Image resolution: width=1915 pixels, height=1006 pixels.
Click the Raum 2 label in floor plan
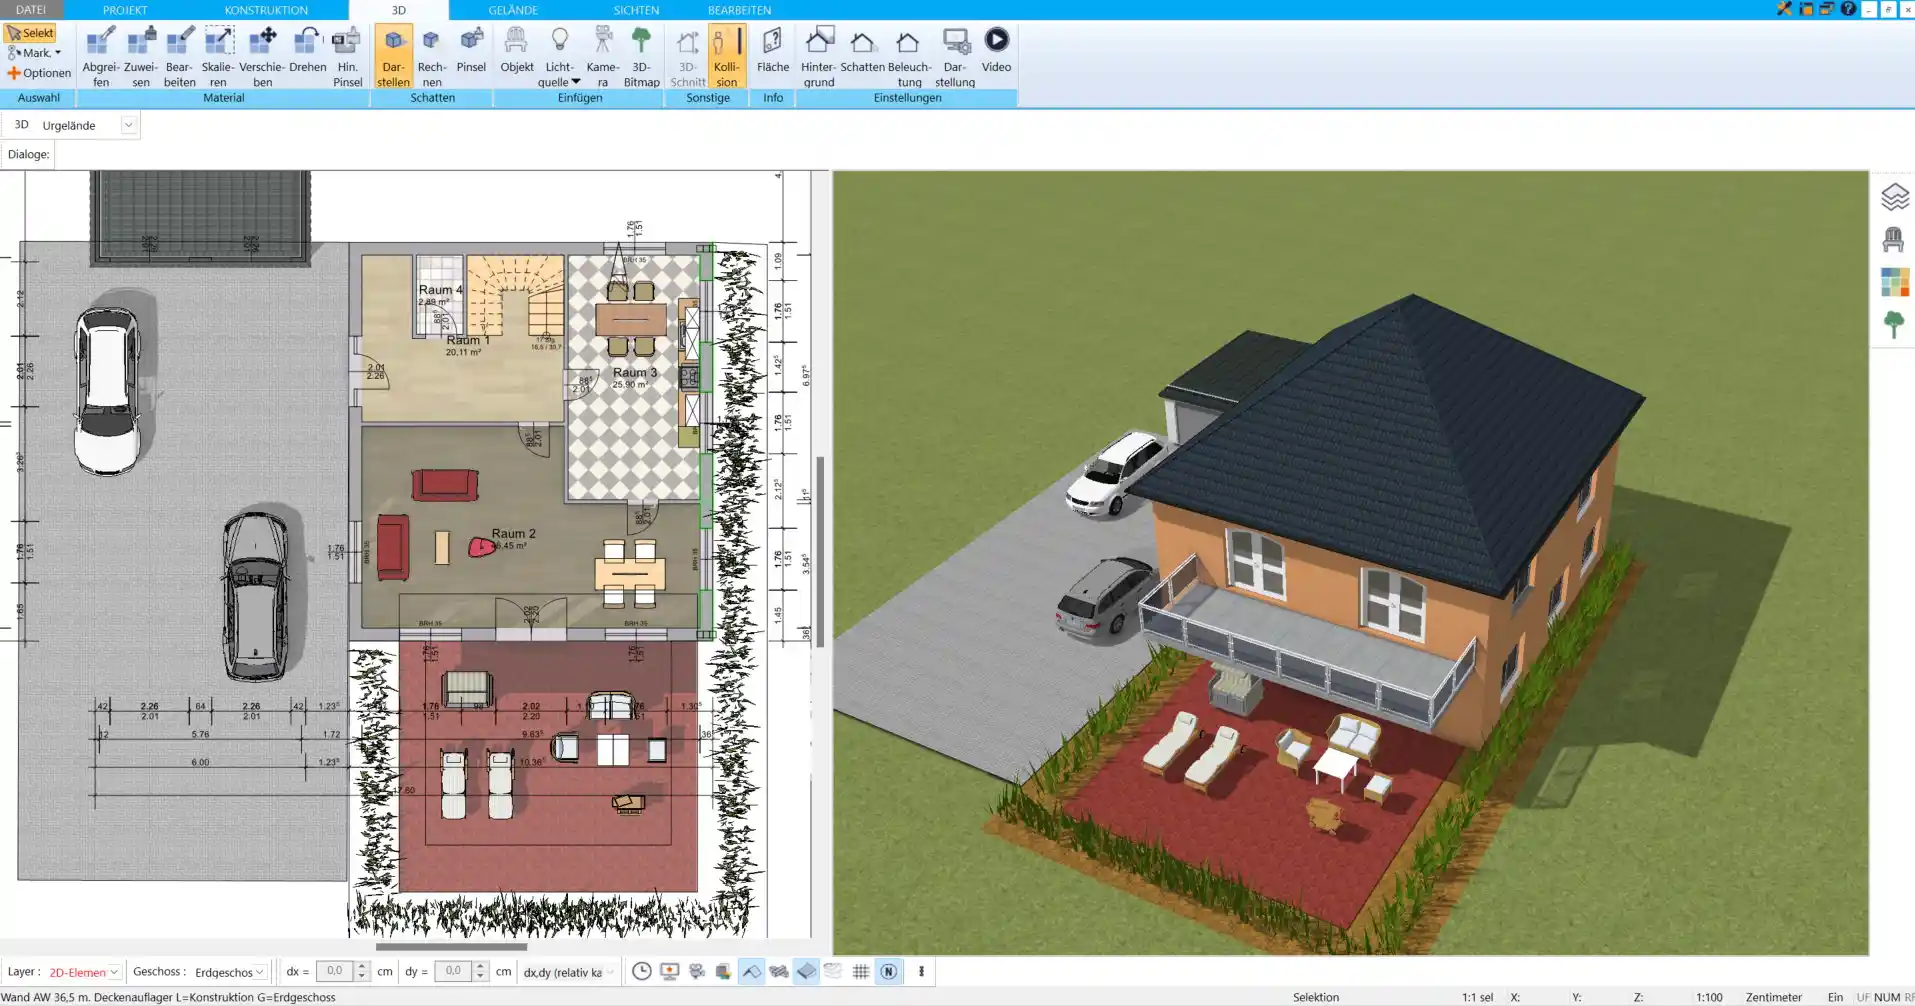[x=513, y=534]
